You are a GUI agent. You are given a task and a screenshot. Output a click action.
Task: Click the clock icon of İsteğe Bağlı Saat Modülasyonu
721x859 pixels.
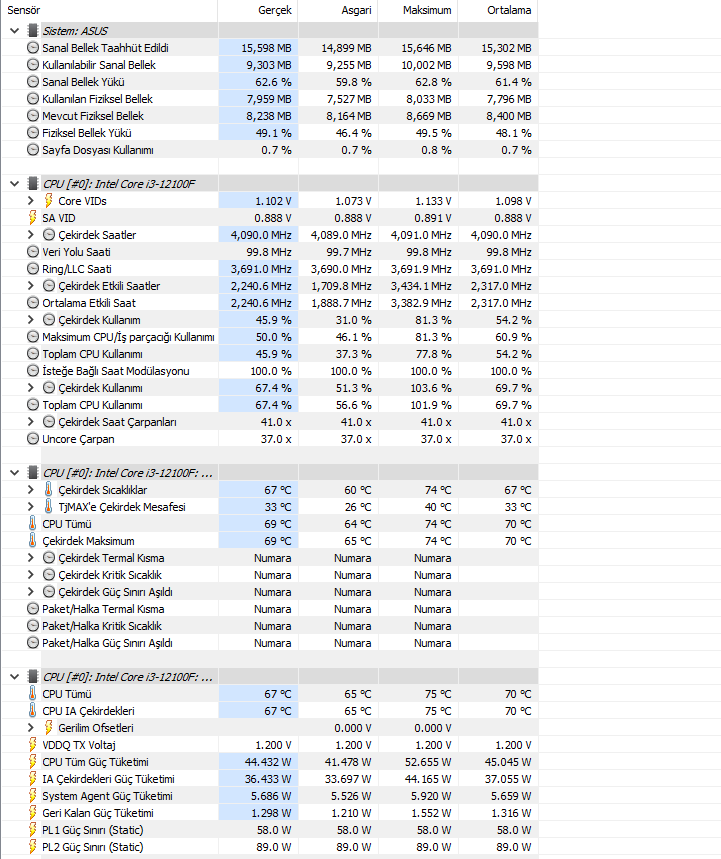33,370
